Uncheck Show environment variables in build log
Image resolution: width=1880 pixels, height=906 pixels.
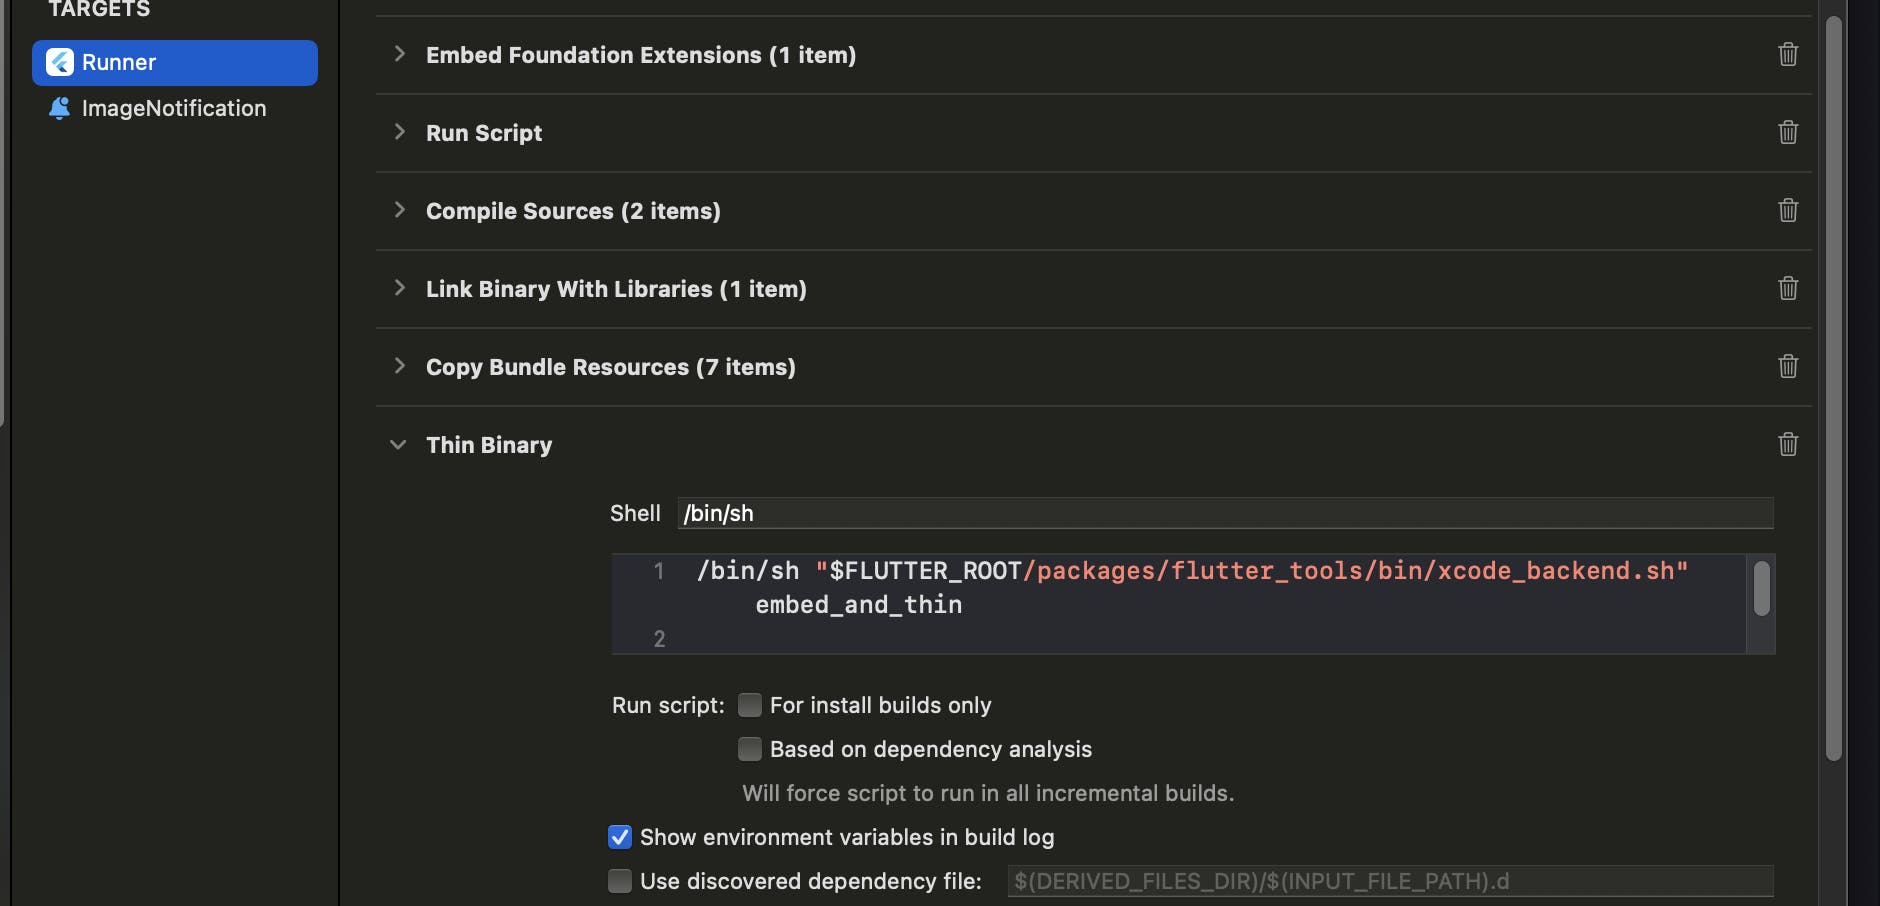[x=620, y=837]
